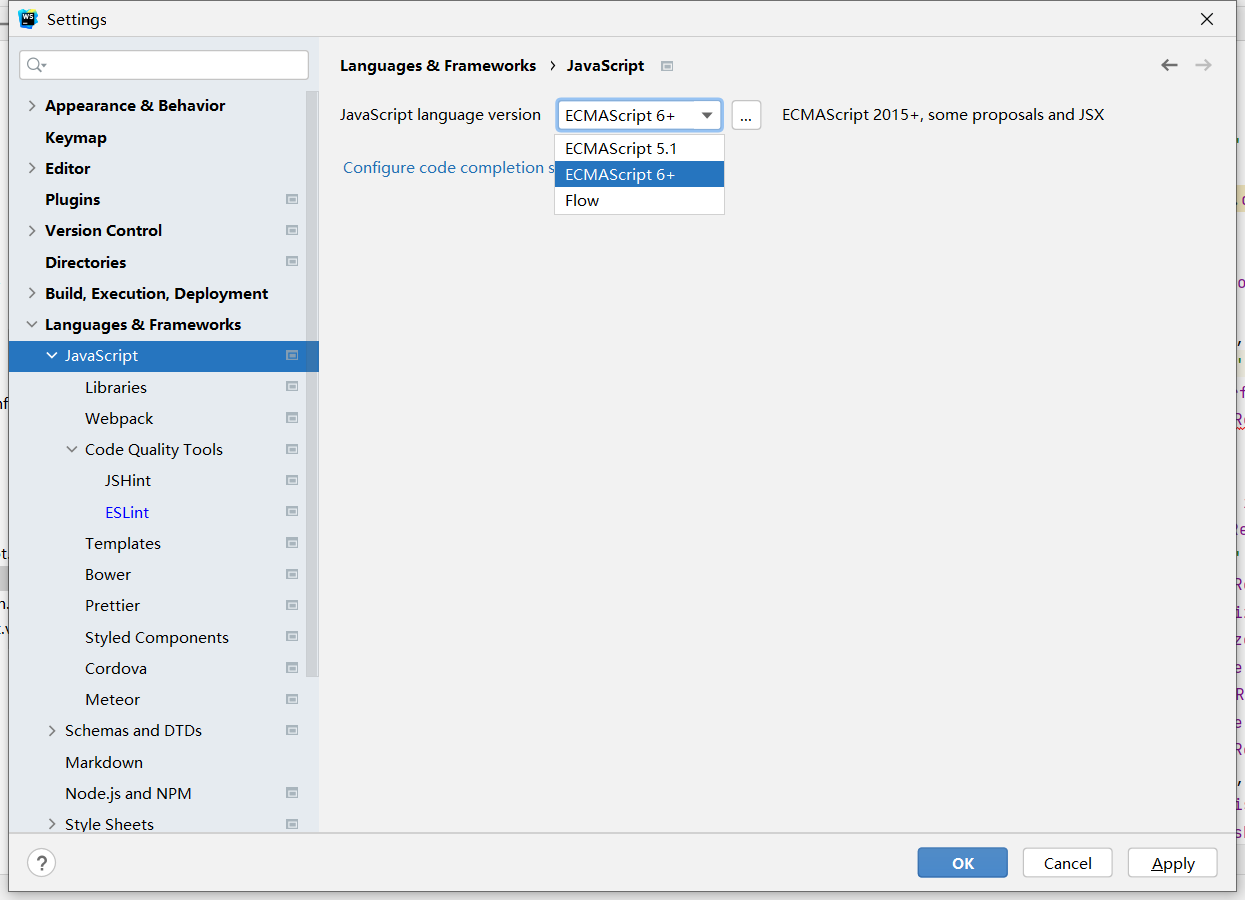Click project icon on Directories row
Image resolution: width=1245 pixels, height=900 pixels.
[x=292, y=262]
